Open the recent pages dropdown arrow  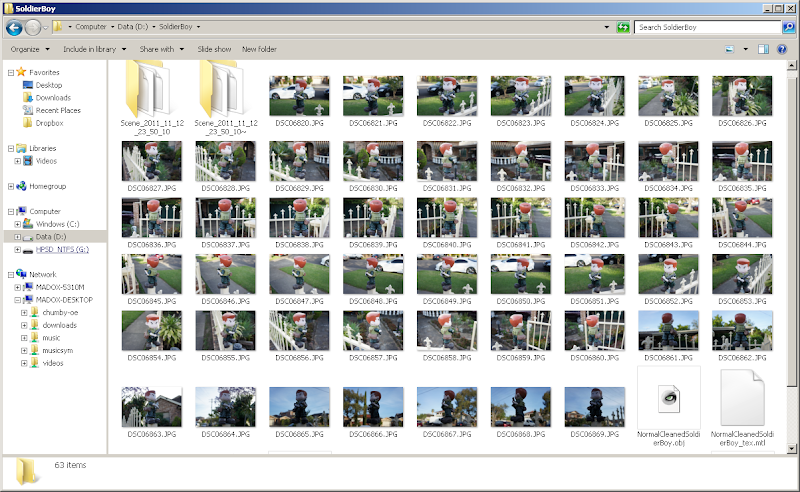(45, 28)
